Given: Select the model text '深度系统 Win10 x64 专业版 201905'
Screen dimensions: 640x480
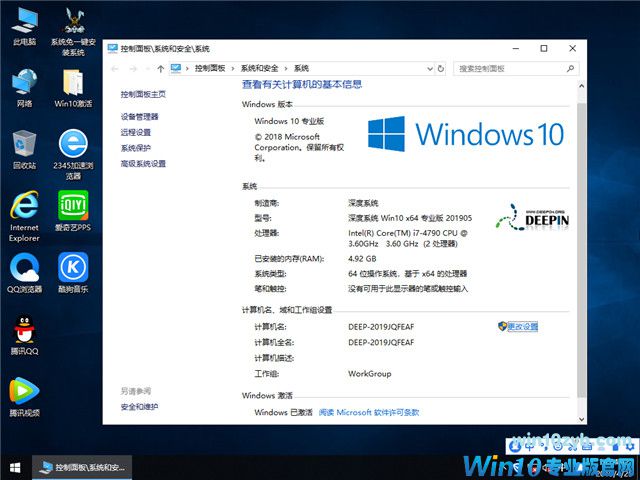Looking at the screenshot, I should [410, 218].
